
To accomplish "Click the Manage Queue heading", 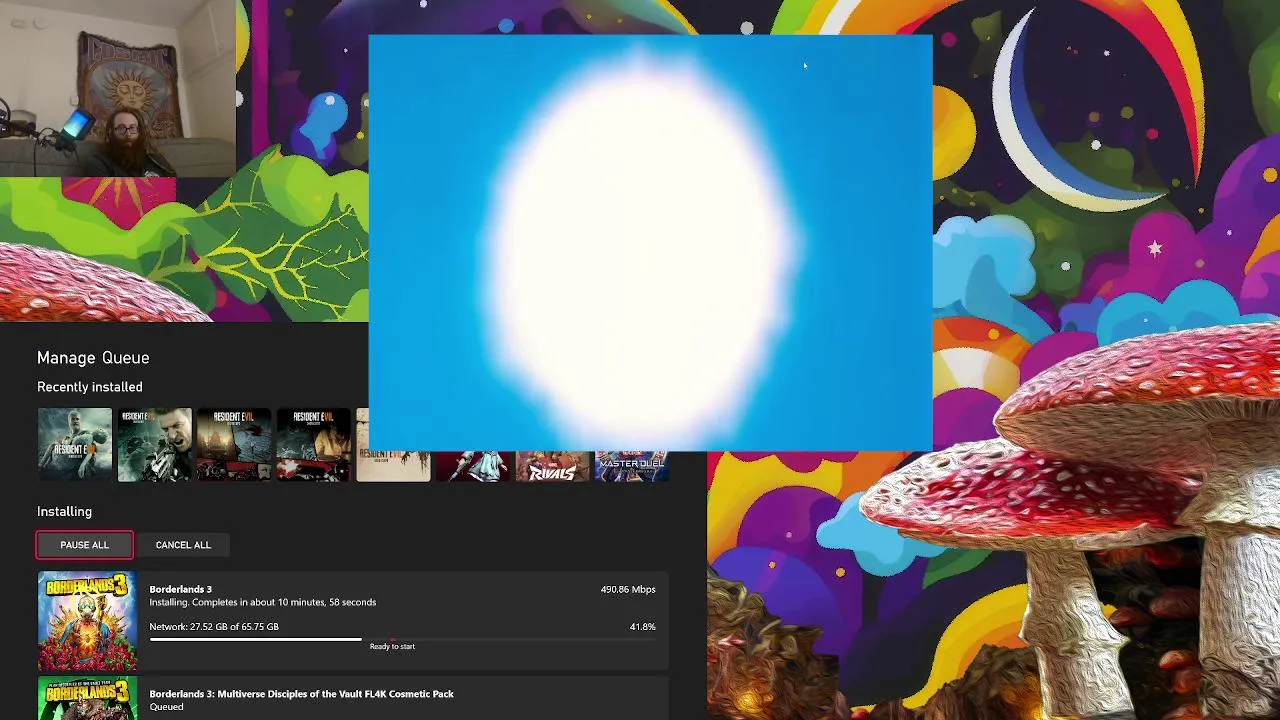I will (93, 358).
